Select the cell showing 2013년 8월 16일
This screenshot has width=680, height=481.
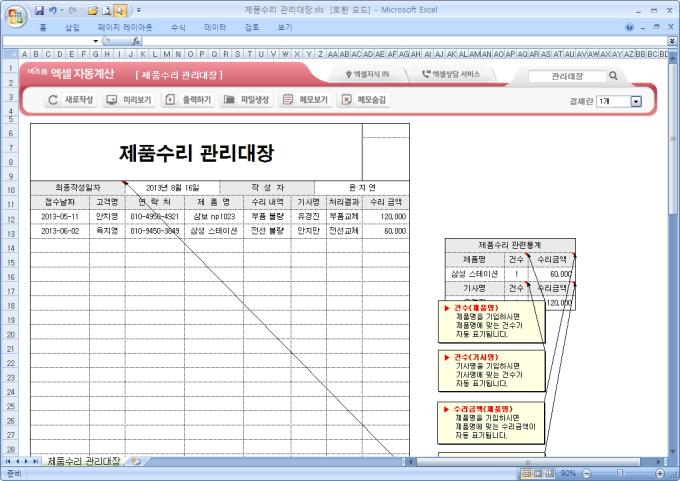point(172,188)
